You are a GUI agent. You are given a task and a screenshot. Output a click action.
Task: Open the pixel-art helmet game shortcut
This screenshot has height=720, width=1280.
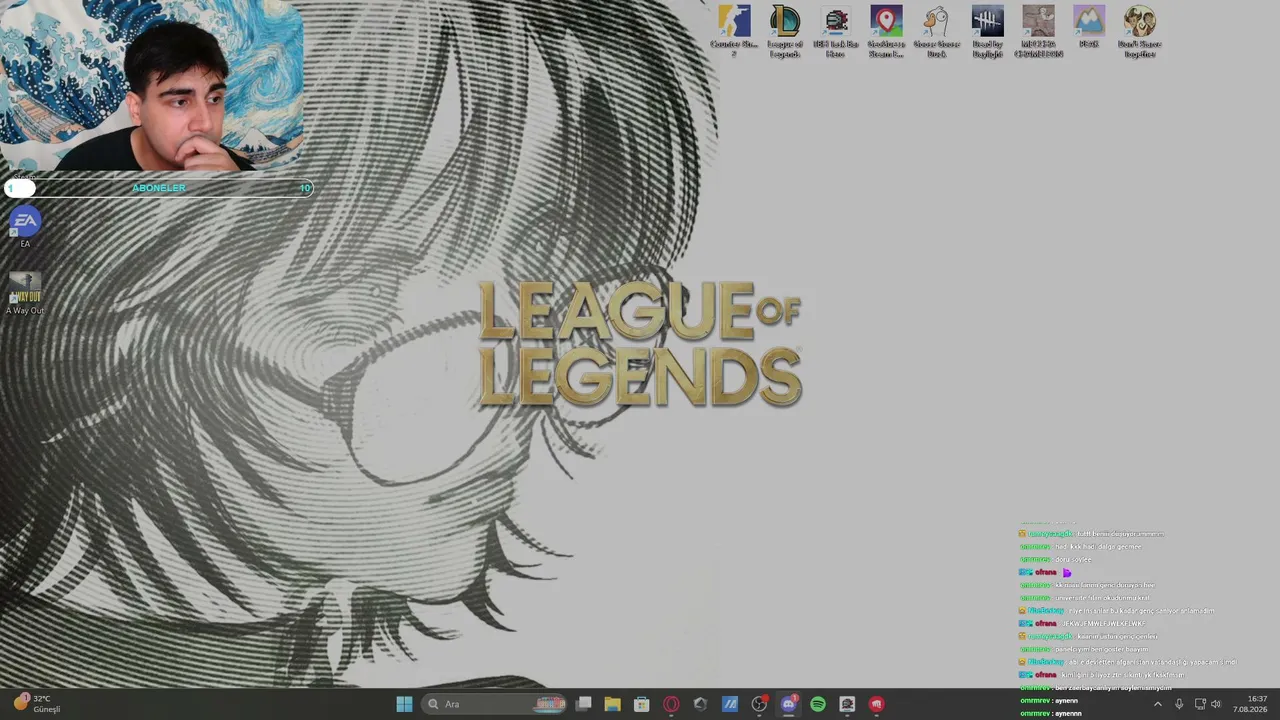pos(836,31)
